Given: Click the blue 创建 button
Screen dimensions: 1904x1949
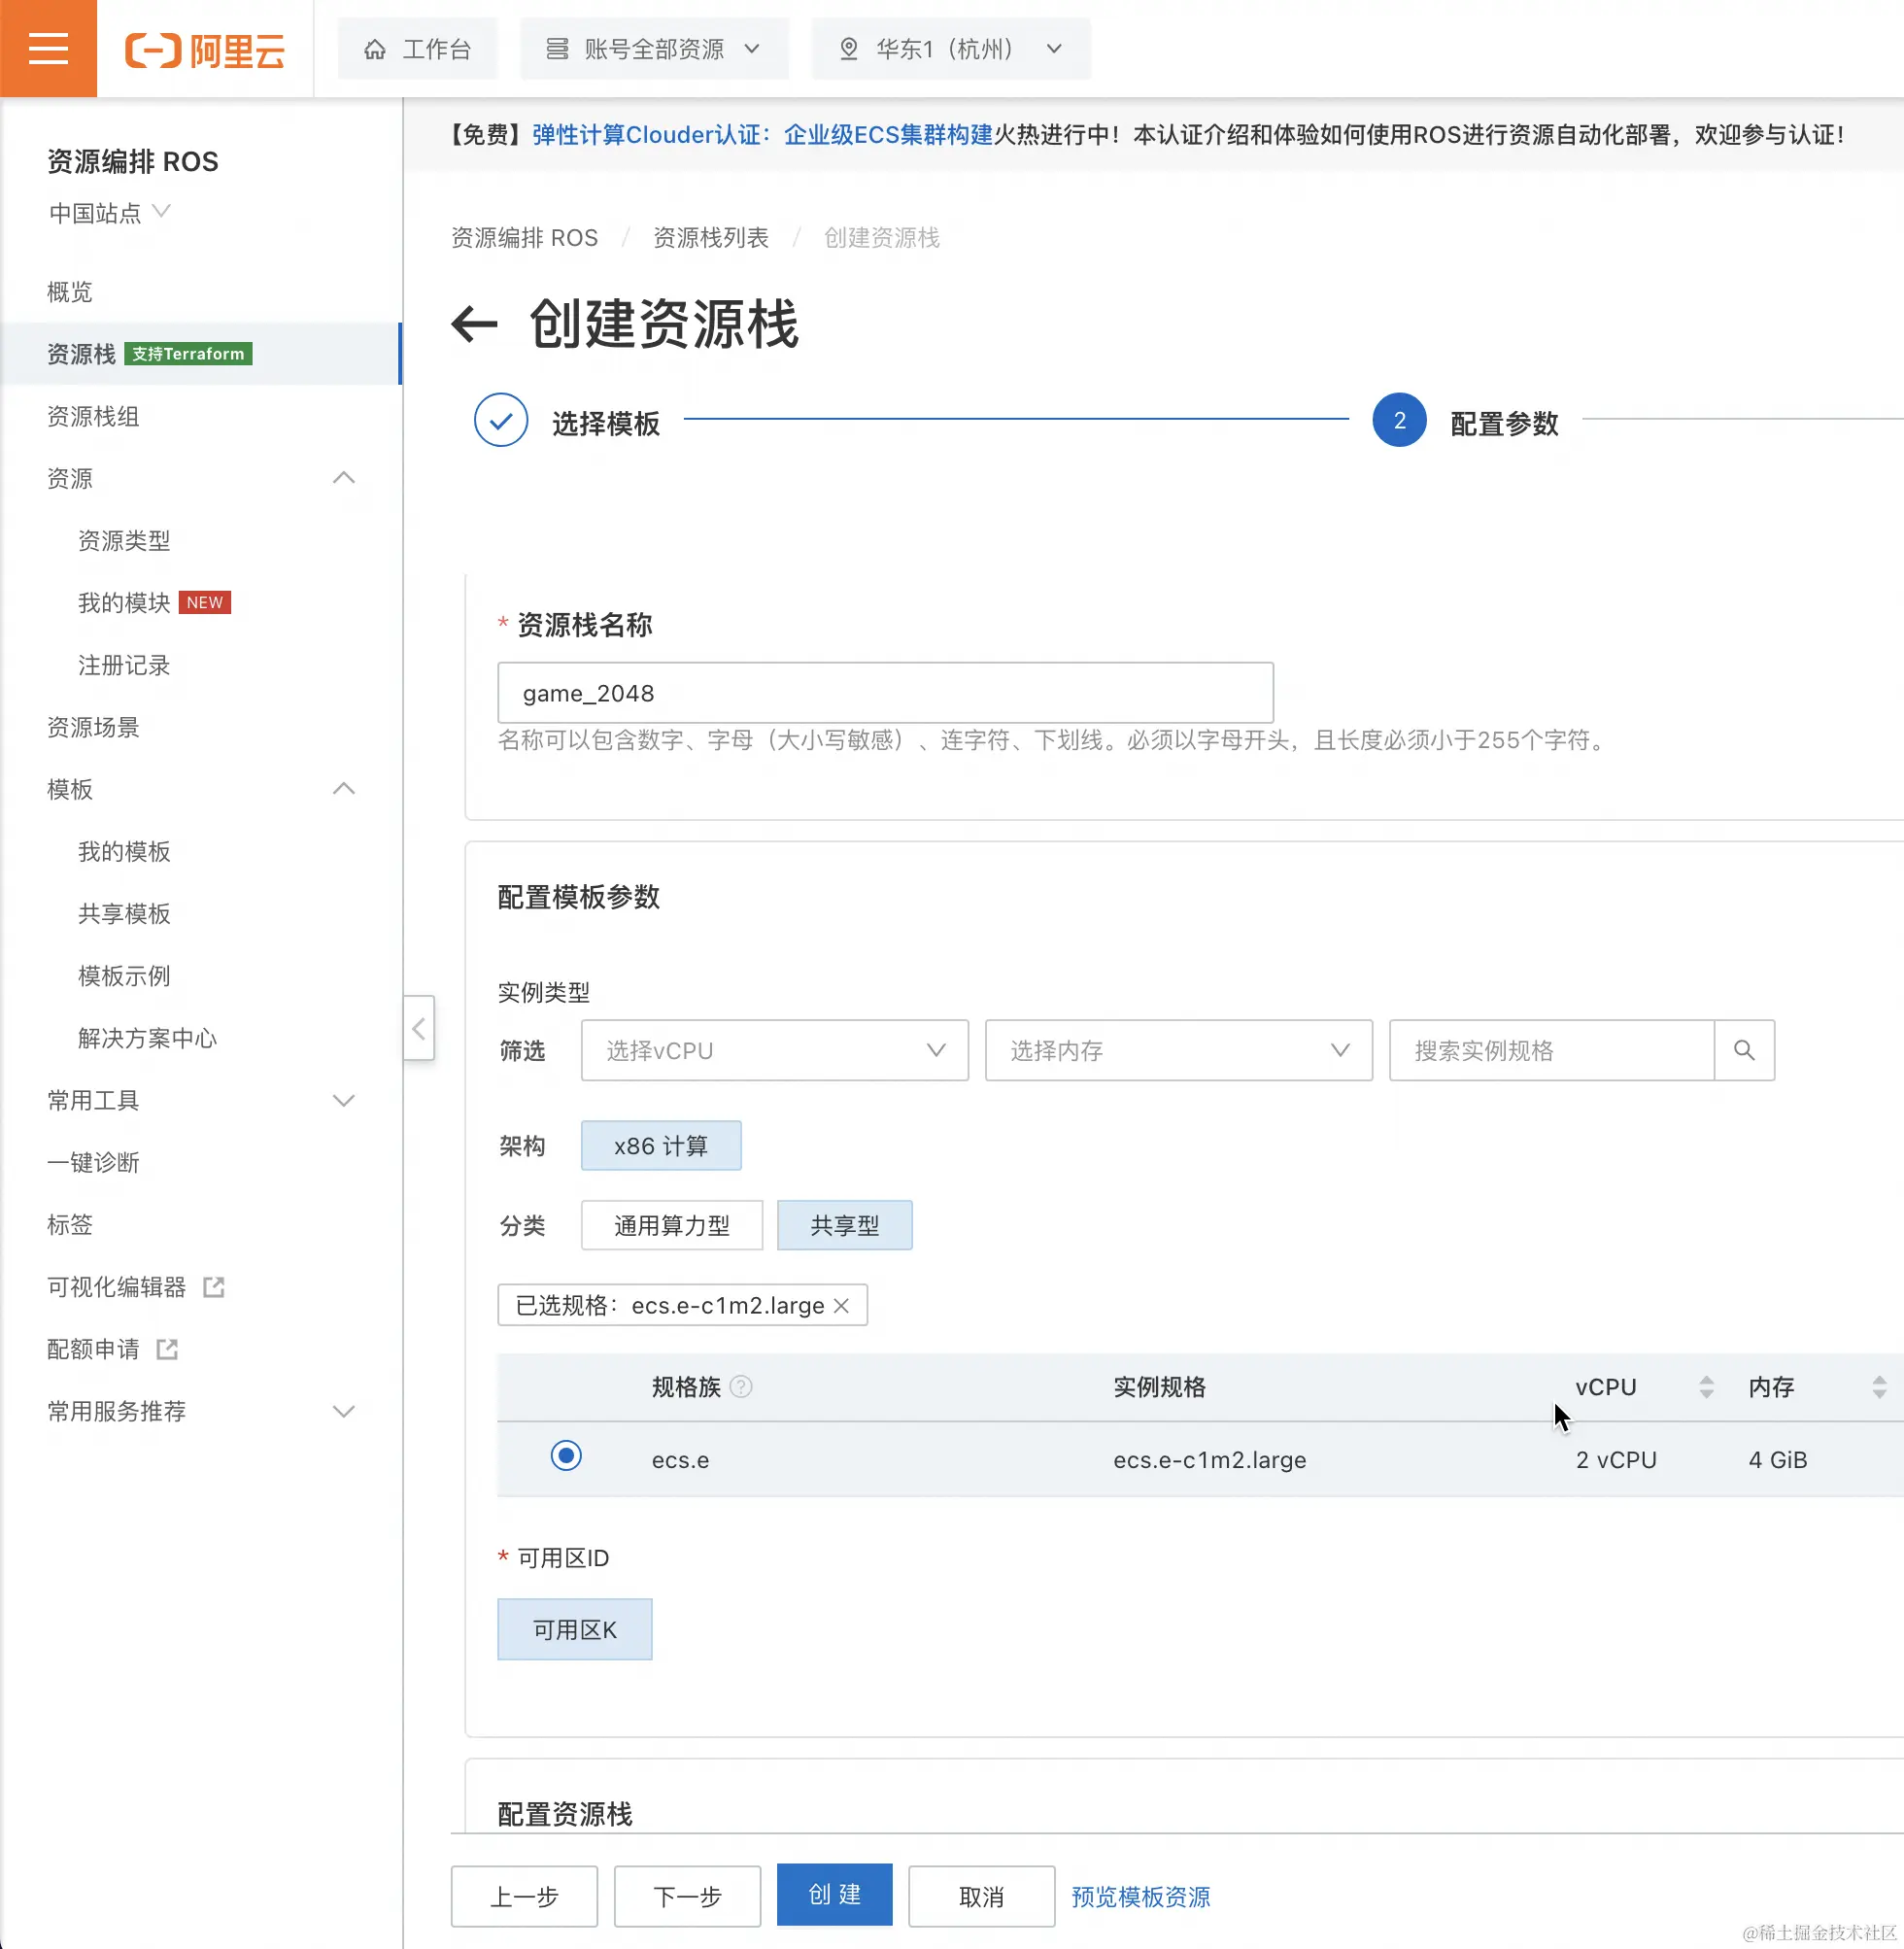Looking at the screenshot, I should tap(834, 1895).
